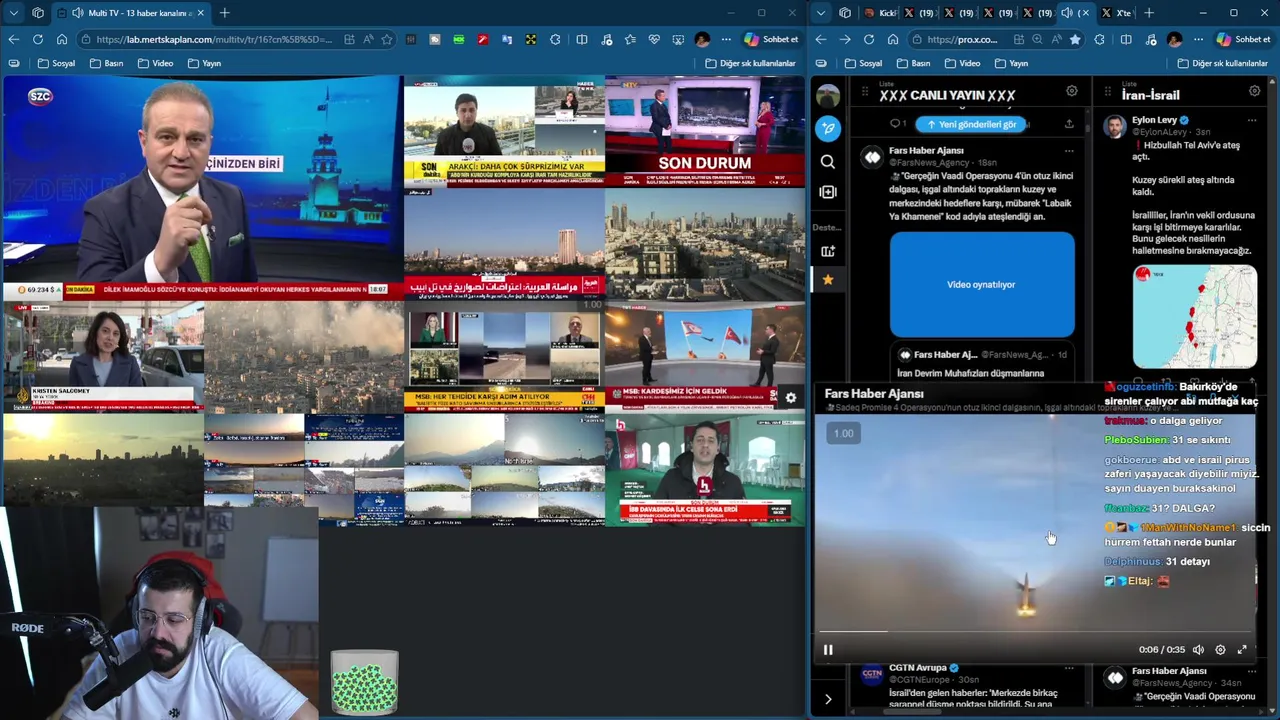1280x720 pixels.
Task: Go home in left browser
Action: (x=61, y=39)
